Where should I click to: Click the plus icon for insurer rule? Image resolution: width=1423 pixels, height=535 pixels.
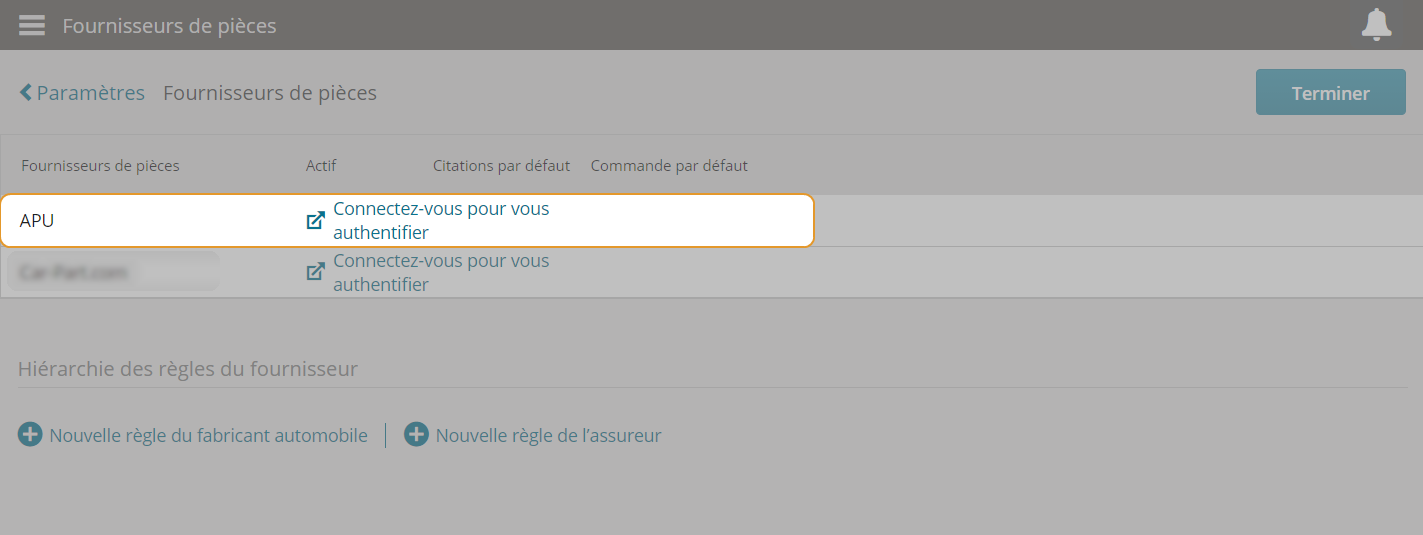tap(416, 435)
